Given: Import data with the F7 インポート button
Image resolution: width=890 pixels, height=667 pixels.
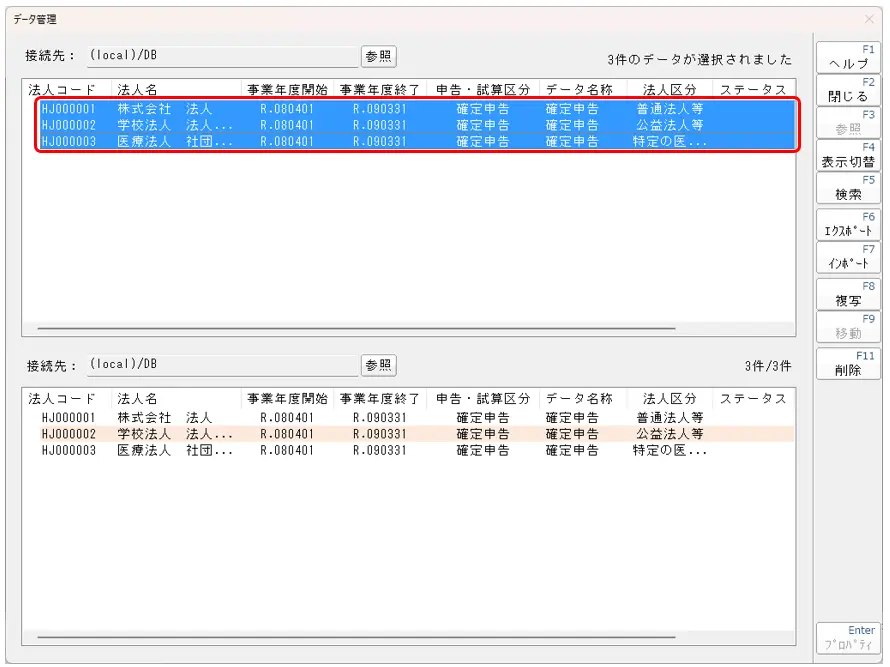Looking at the screenshot, I should pos(848,257).
